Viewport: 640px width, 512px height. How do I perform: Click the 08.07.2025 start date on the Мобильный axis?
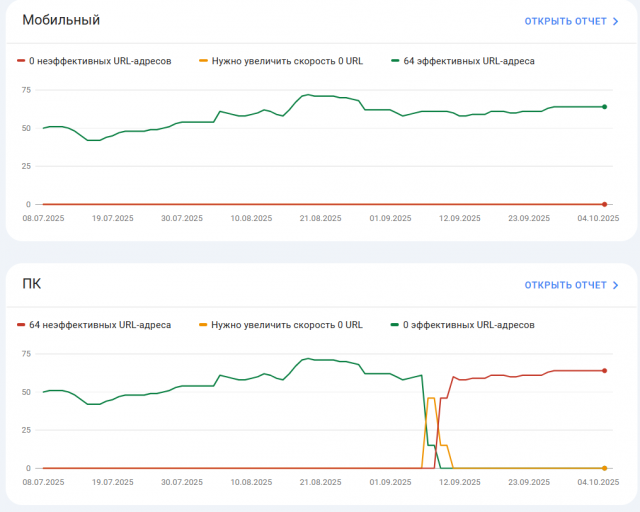tap(42, 217)
